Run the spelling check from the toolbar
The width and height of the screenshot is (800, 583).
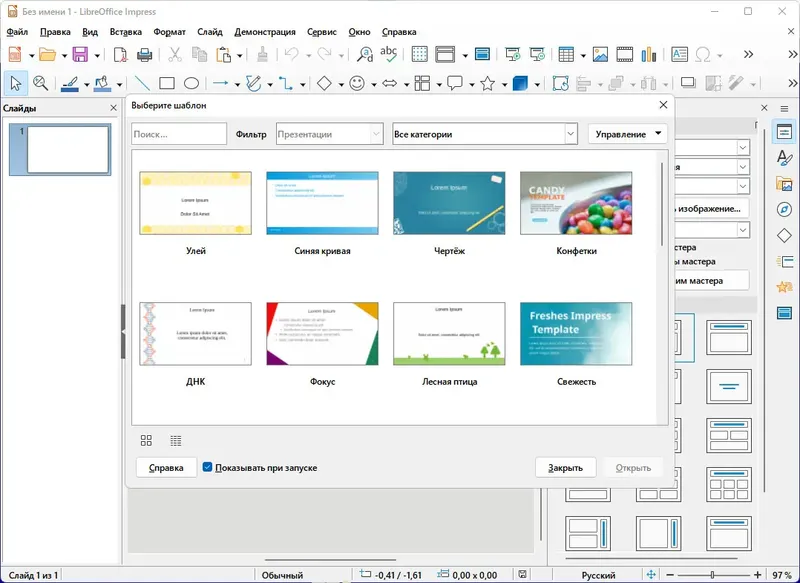coord(388,56)
